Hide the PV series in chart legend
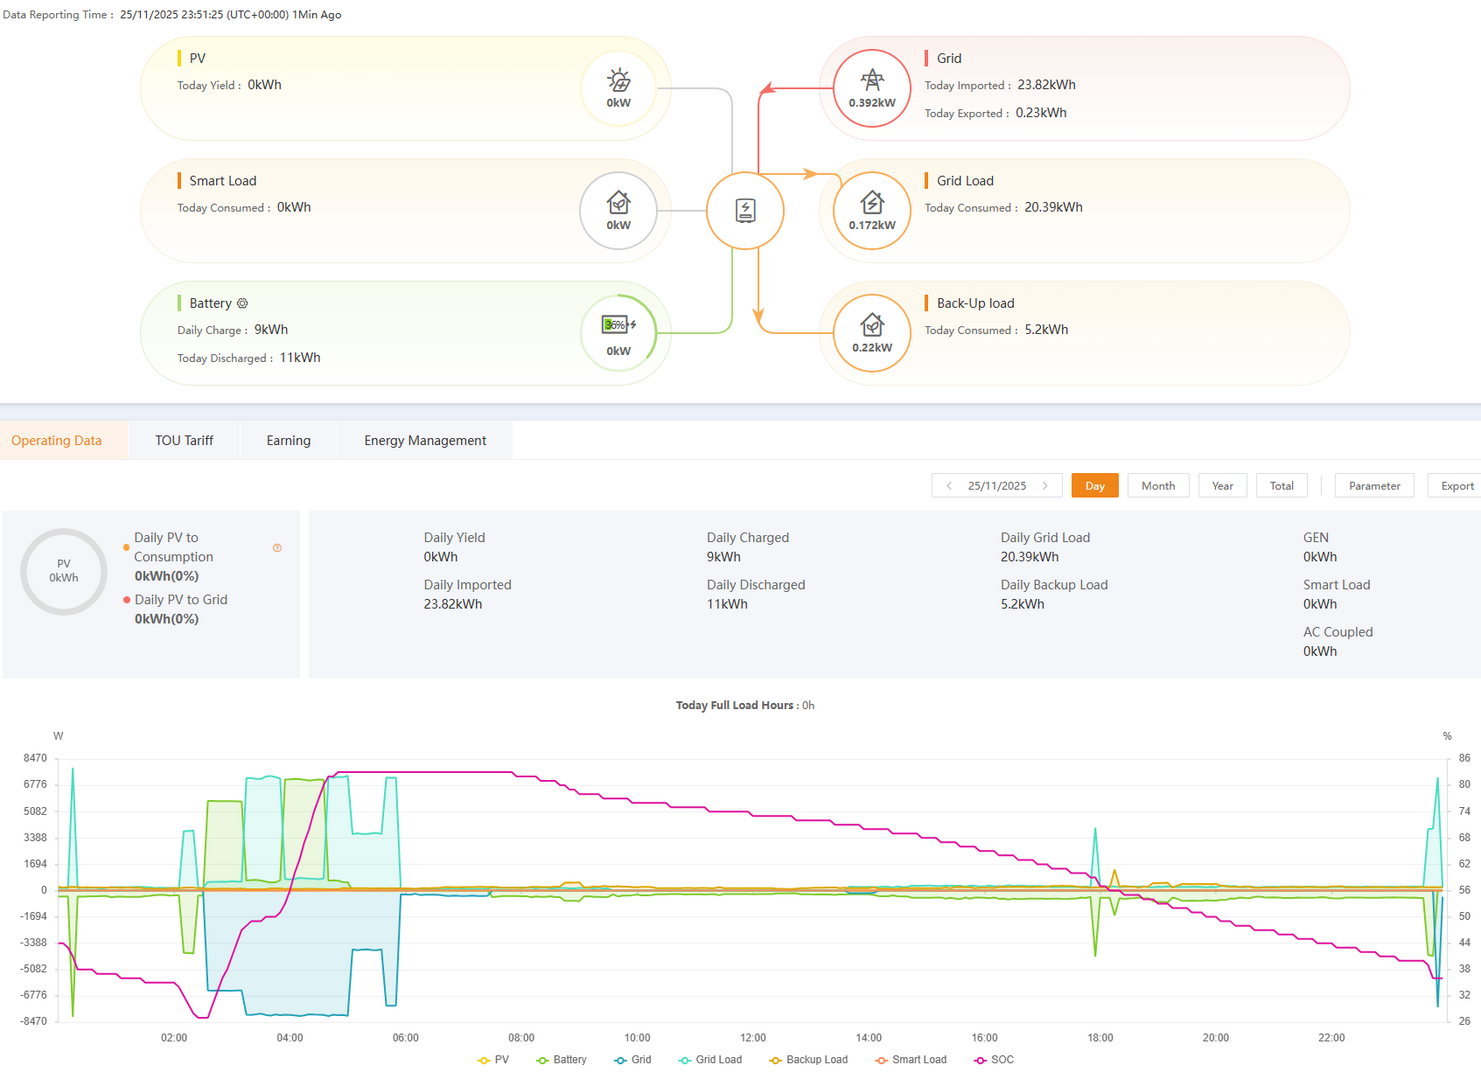Screen dimensions: 1481x1079 494,1060
